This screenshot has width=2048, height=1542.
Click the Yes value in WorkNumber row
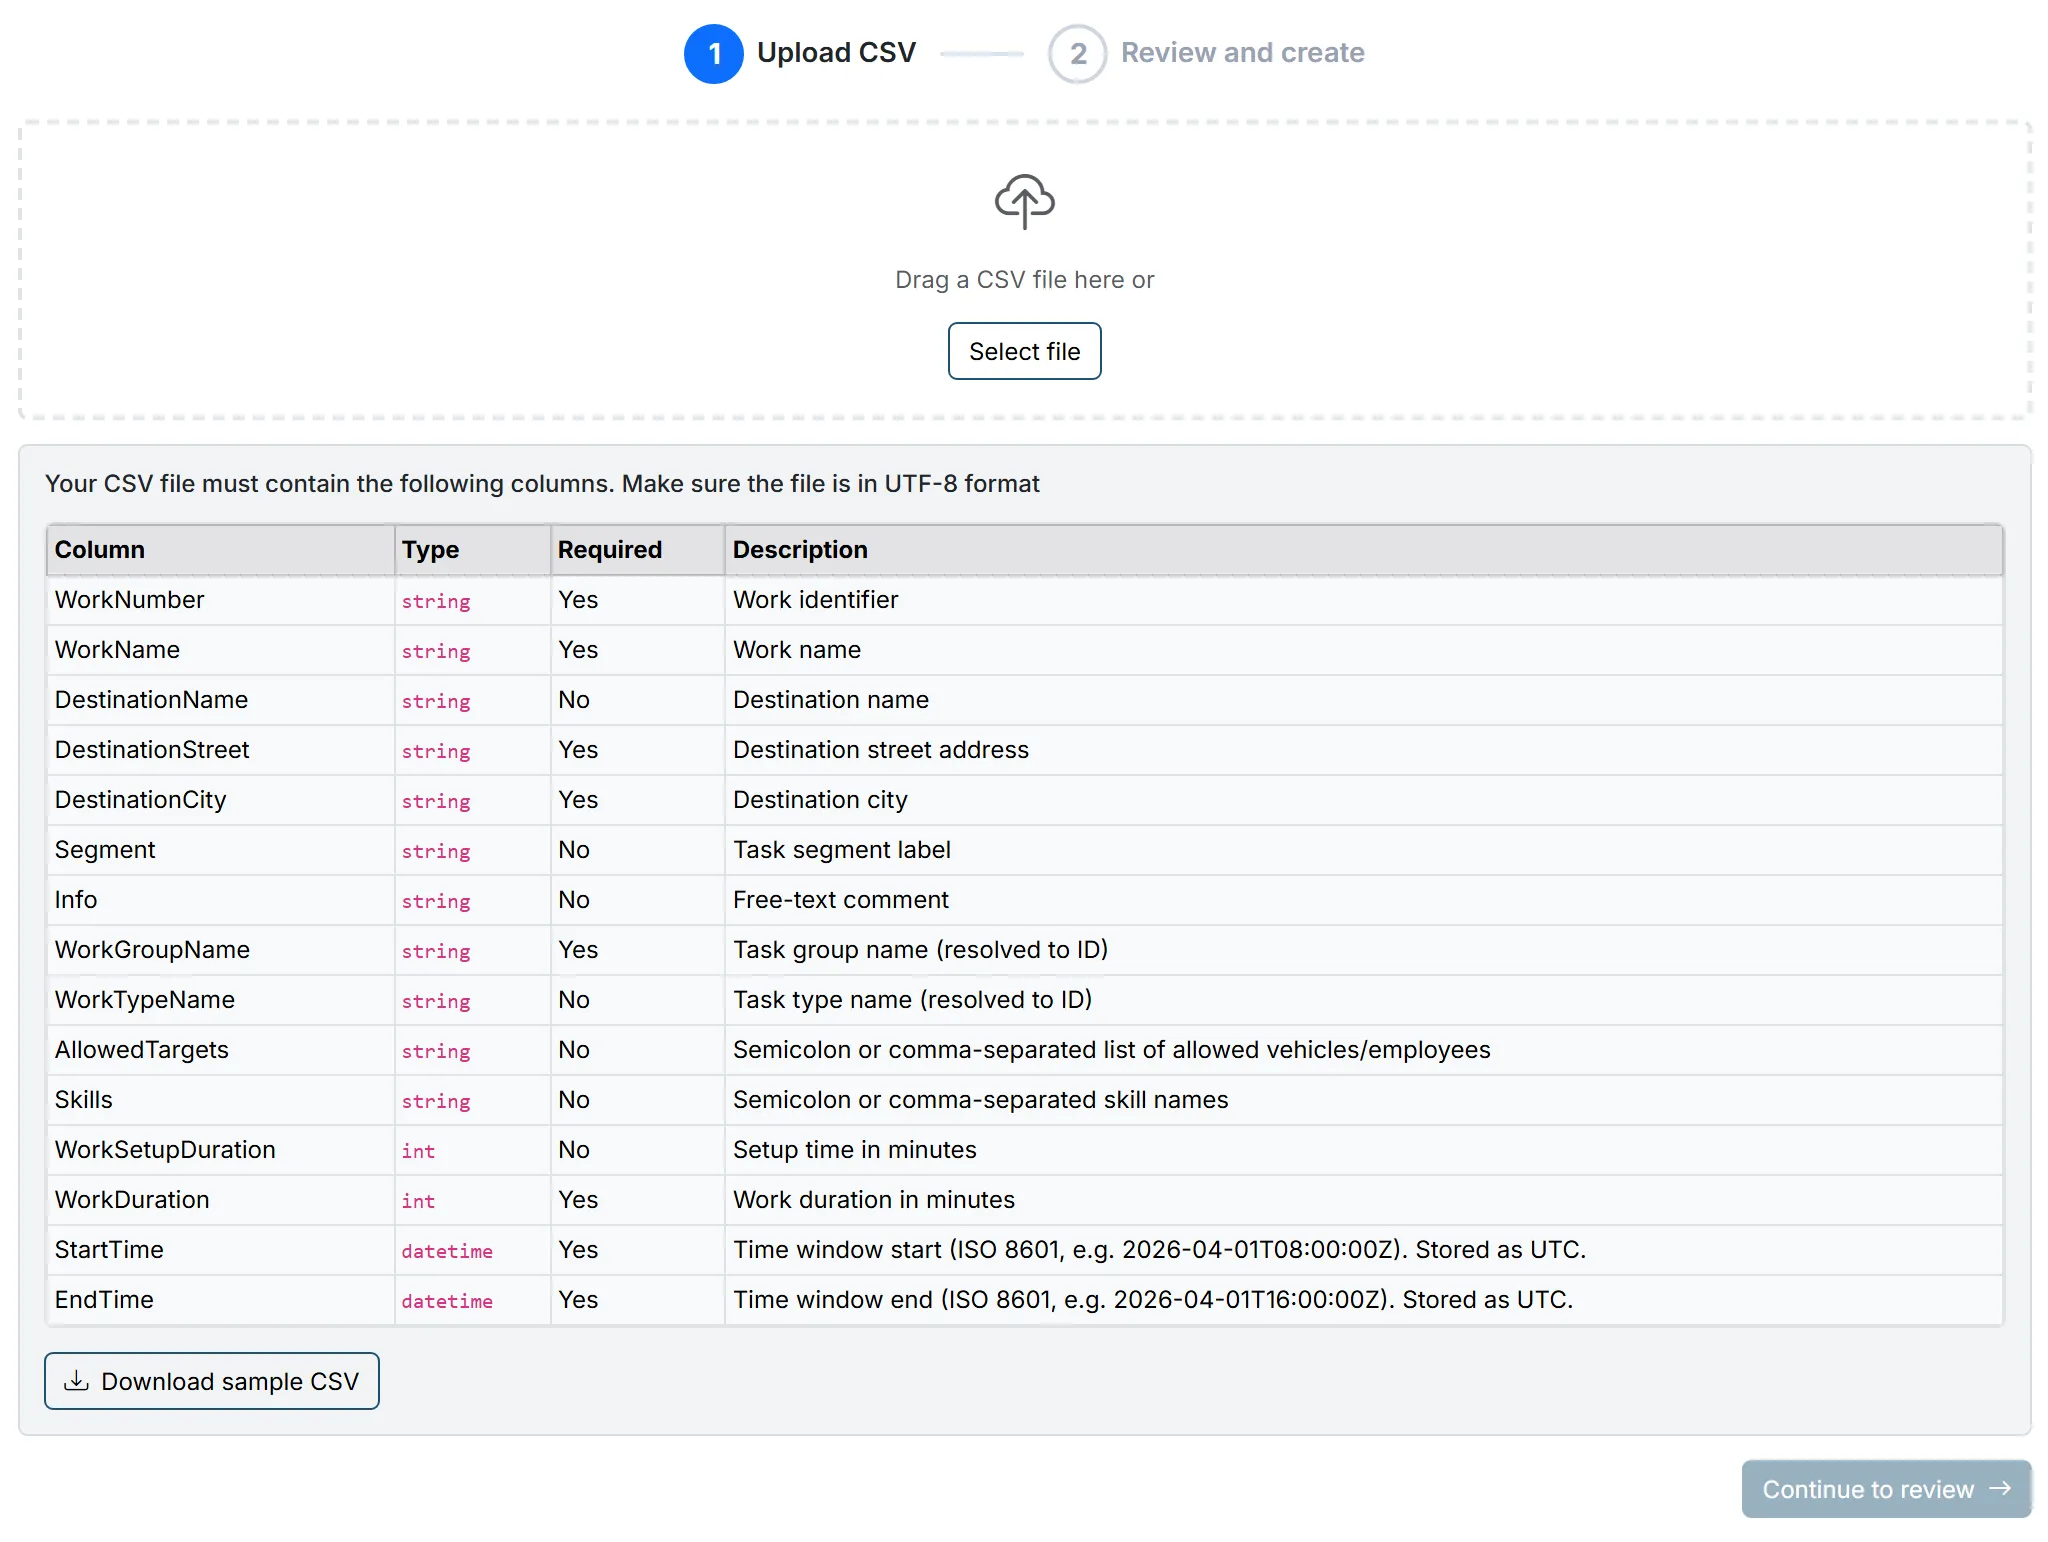[577, 600]
